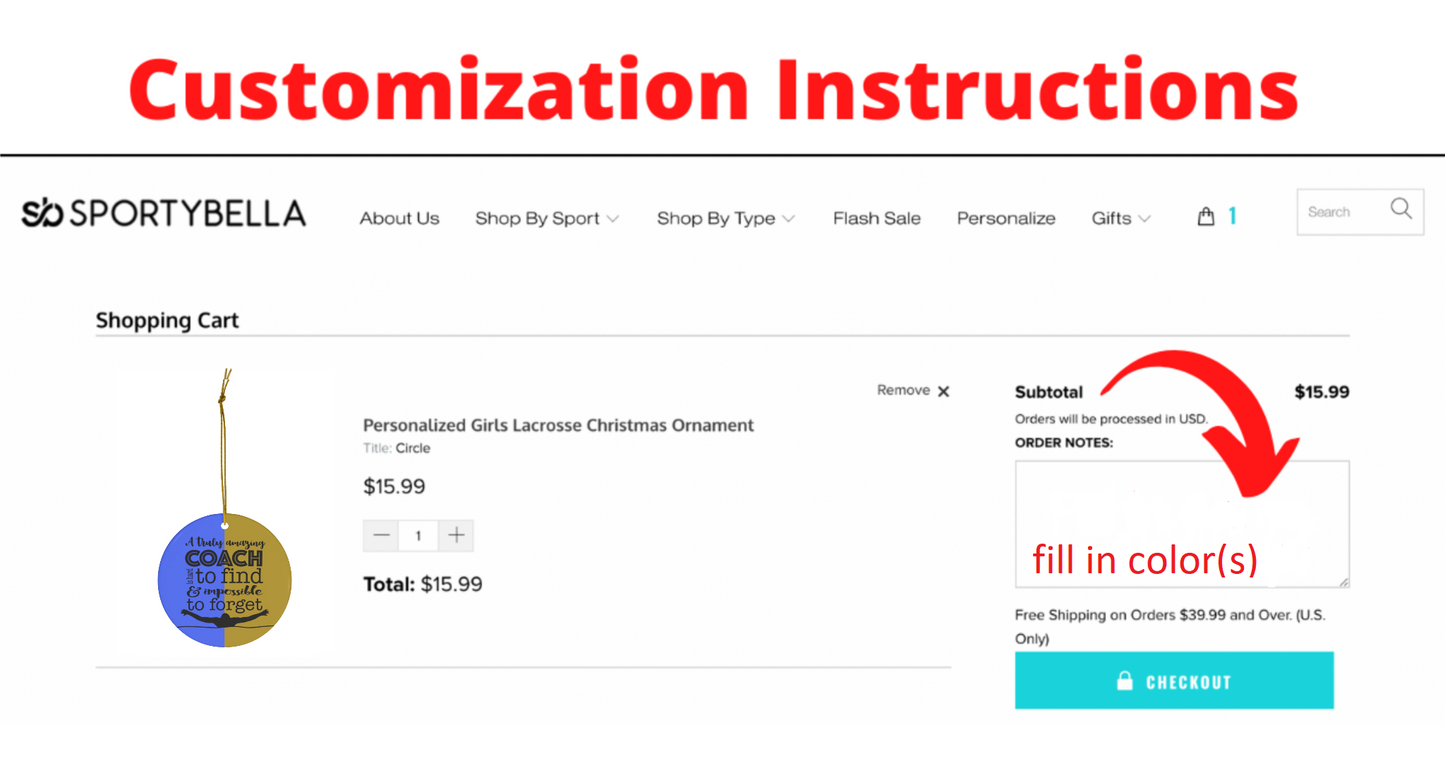1445x758 pixels.
Task: Open the Personalize menu item
Action: tap(1005, 218)
